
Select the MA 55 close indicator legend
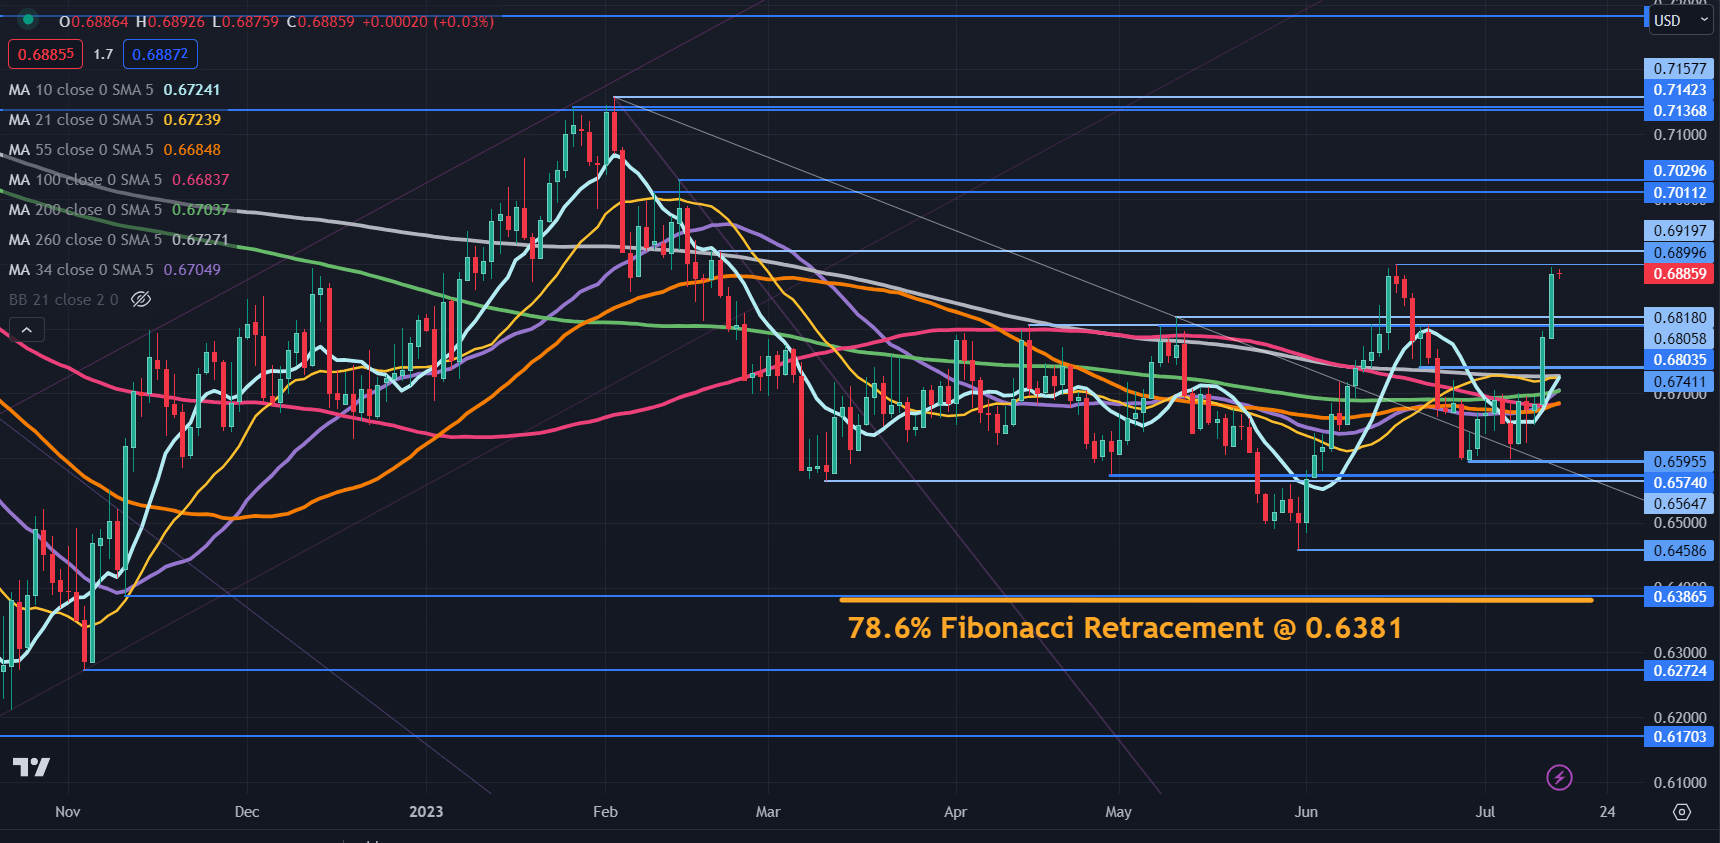(114, 149)
